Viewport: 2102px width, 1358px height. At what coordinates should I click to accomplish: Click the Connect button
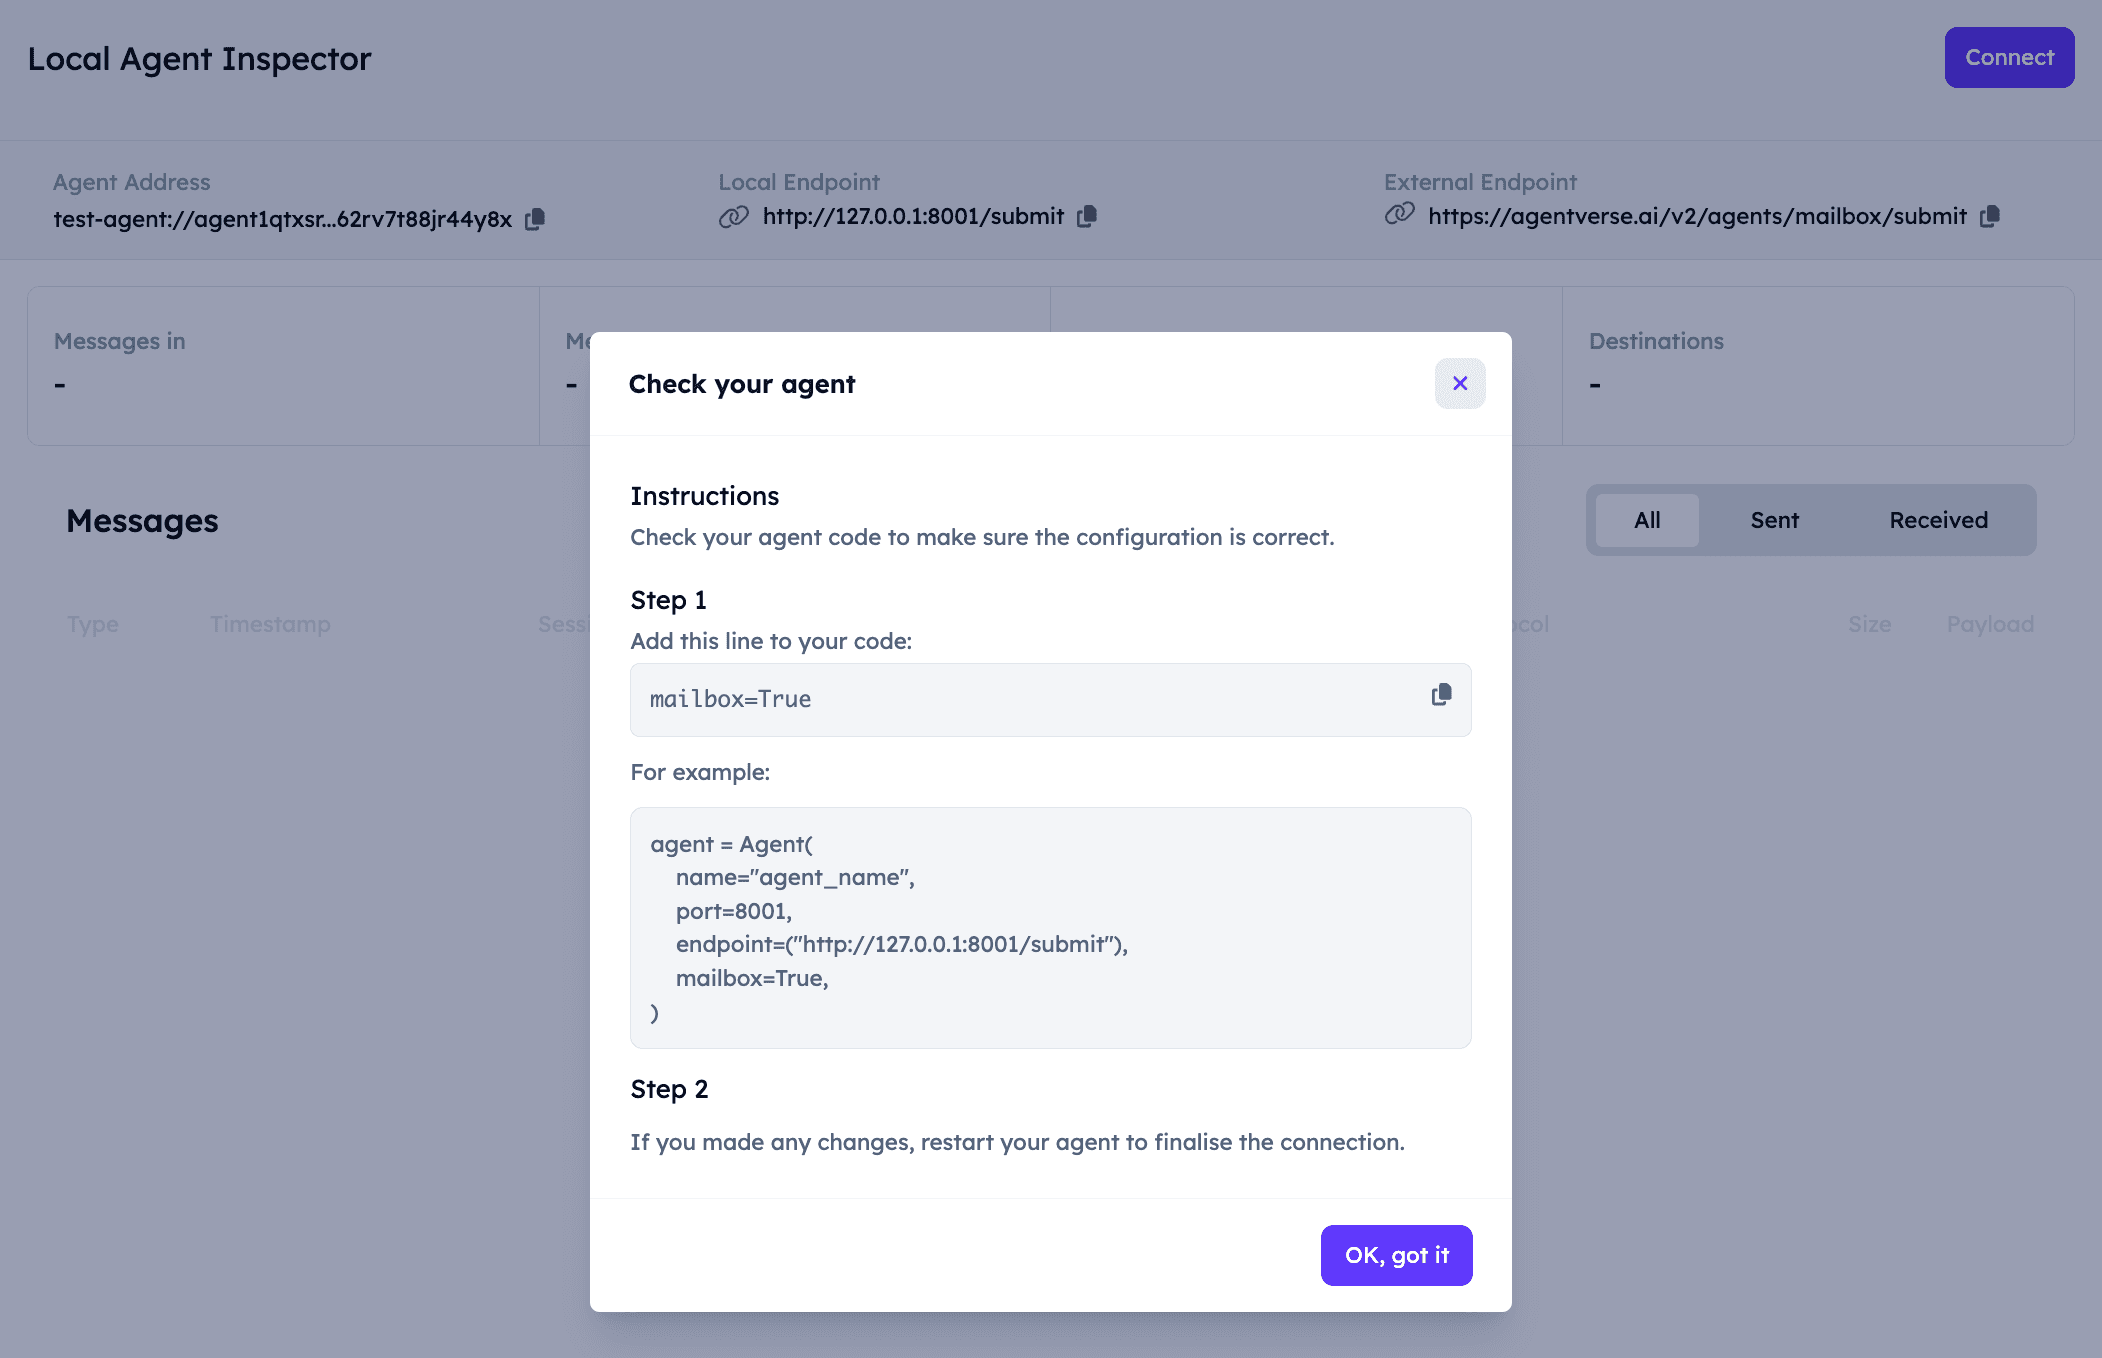click(2009, 58)
